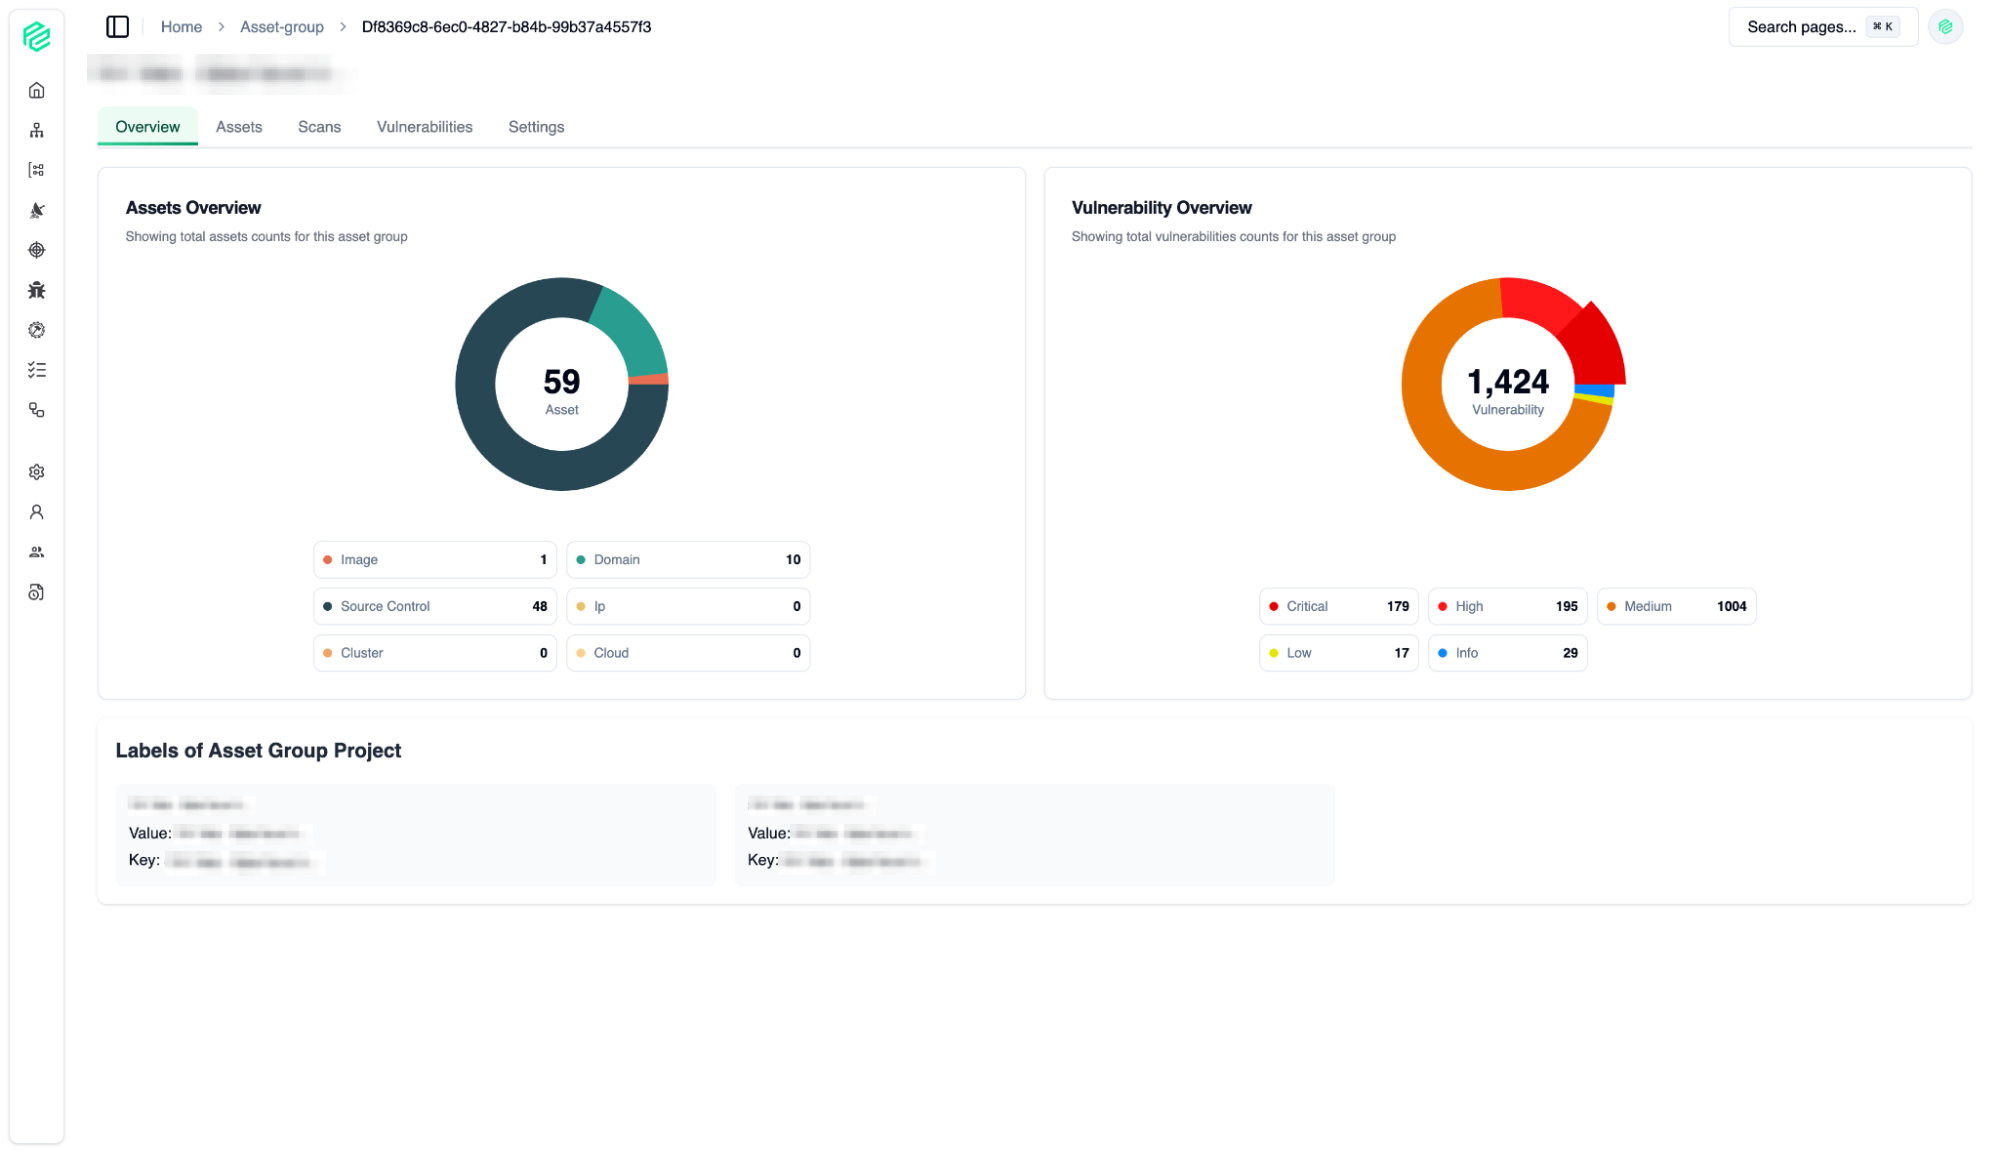The width and height of the screenshot is (1999, 1153).
Task: Click the Source Control legend item
Action: (x=435, y=606)
